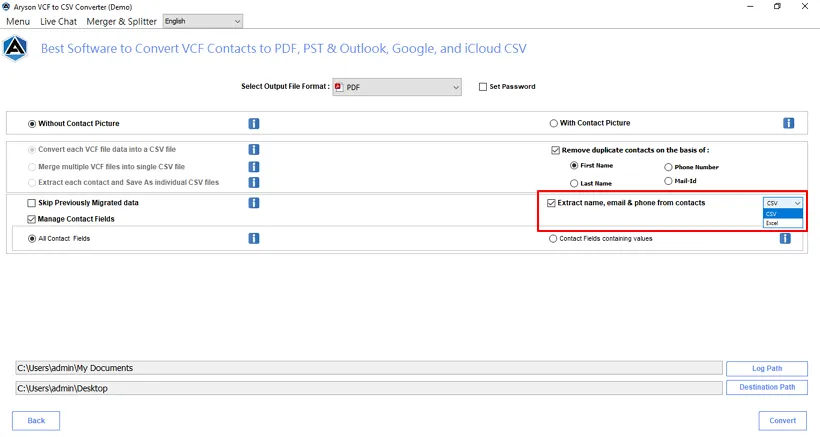Image resolution: width=820 pixels, height=437 pixels.
Task: Click the Desktop destination path field
Action: 369,388
